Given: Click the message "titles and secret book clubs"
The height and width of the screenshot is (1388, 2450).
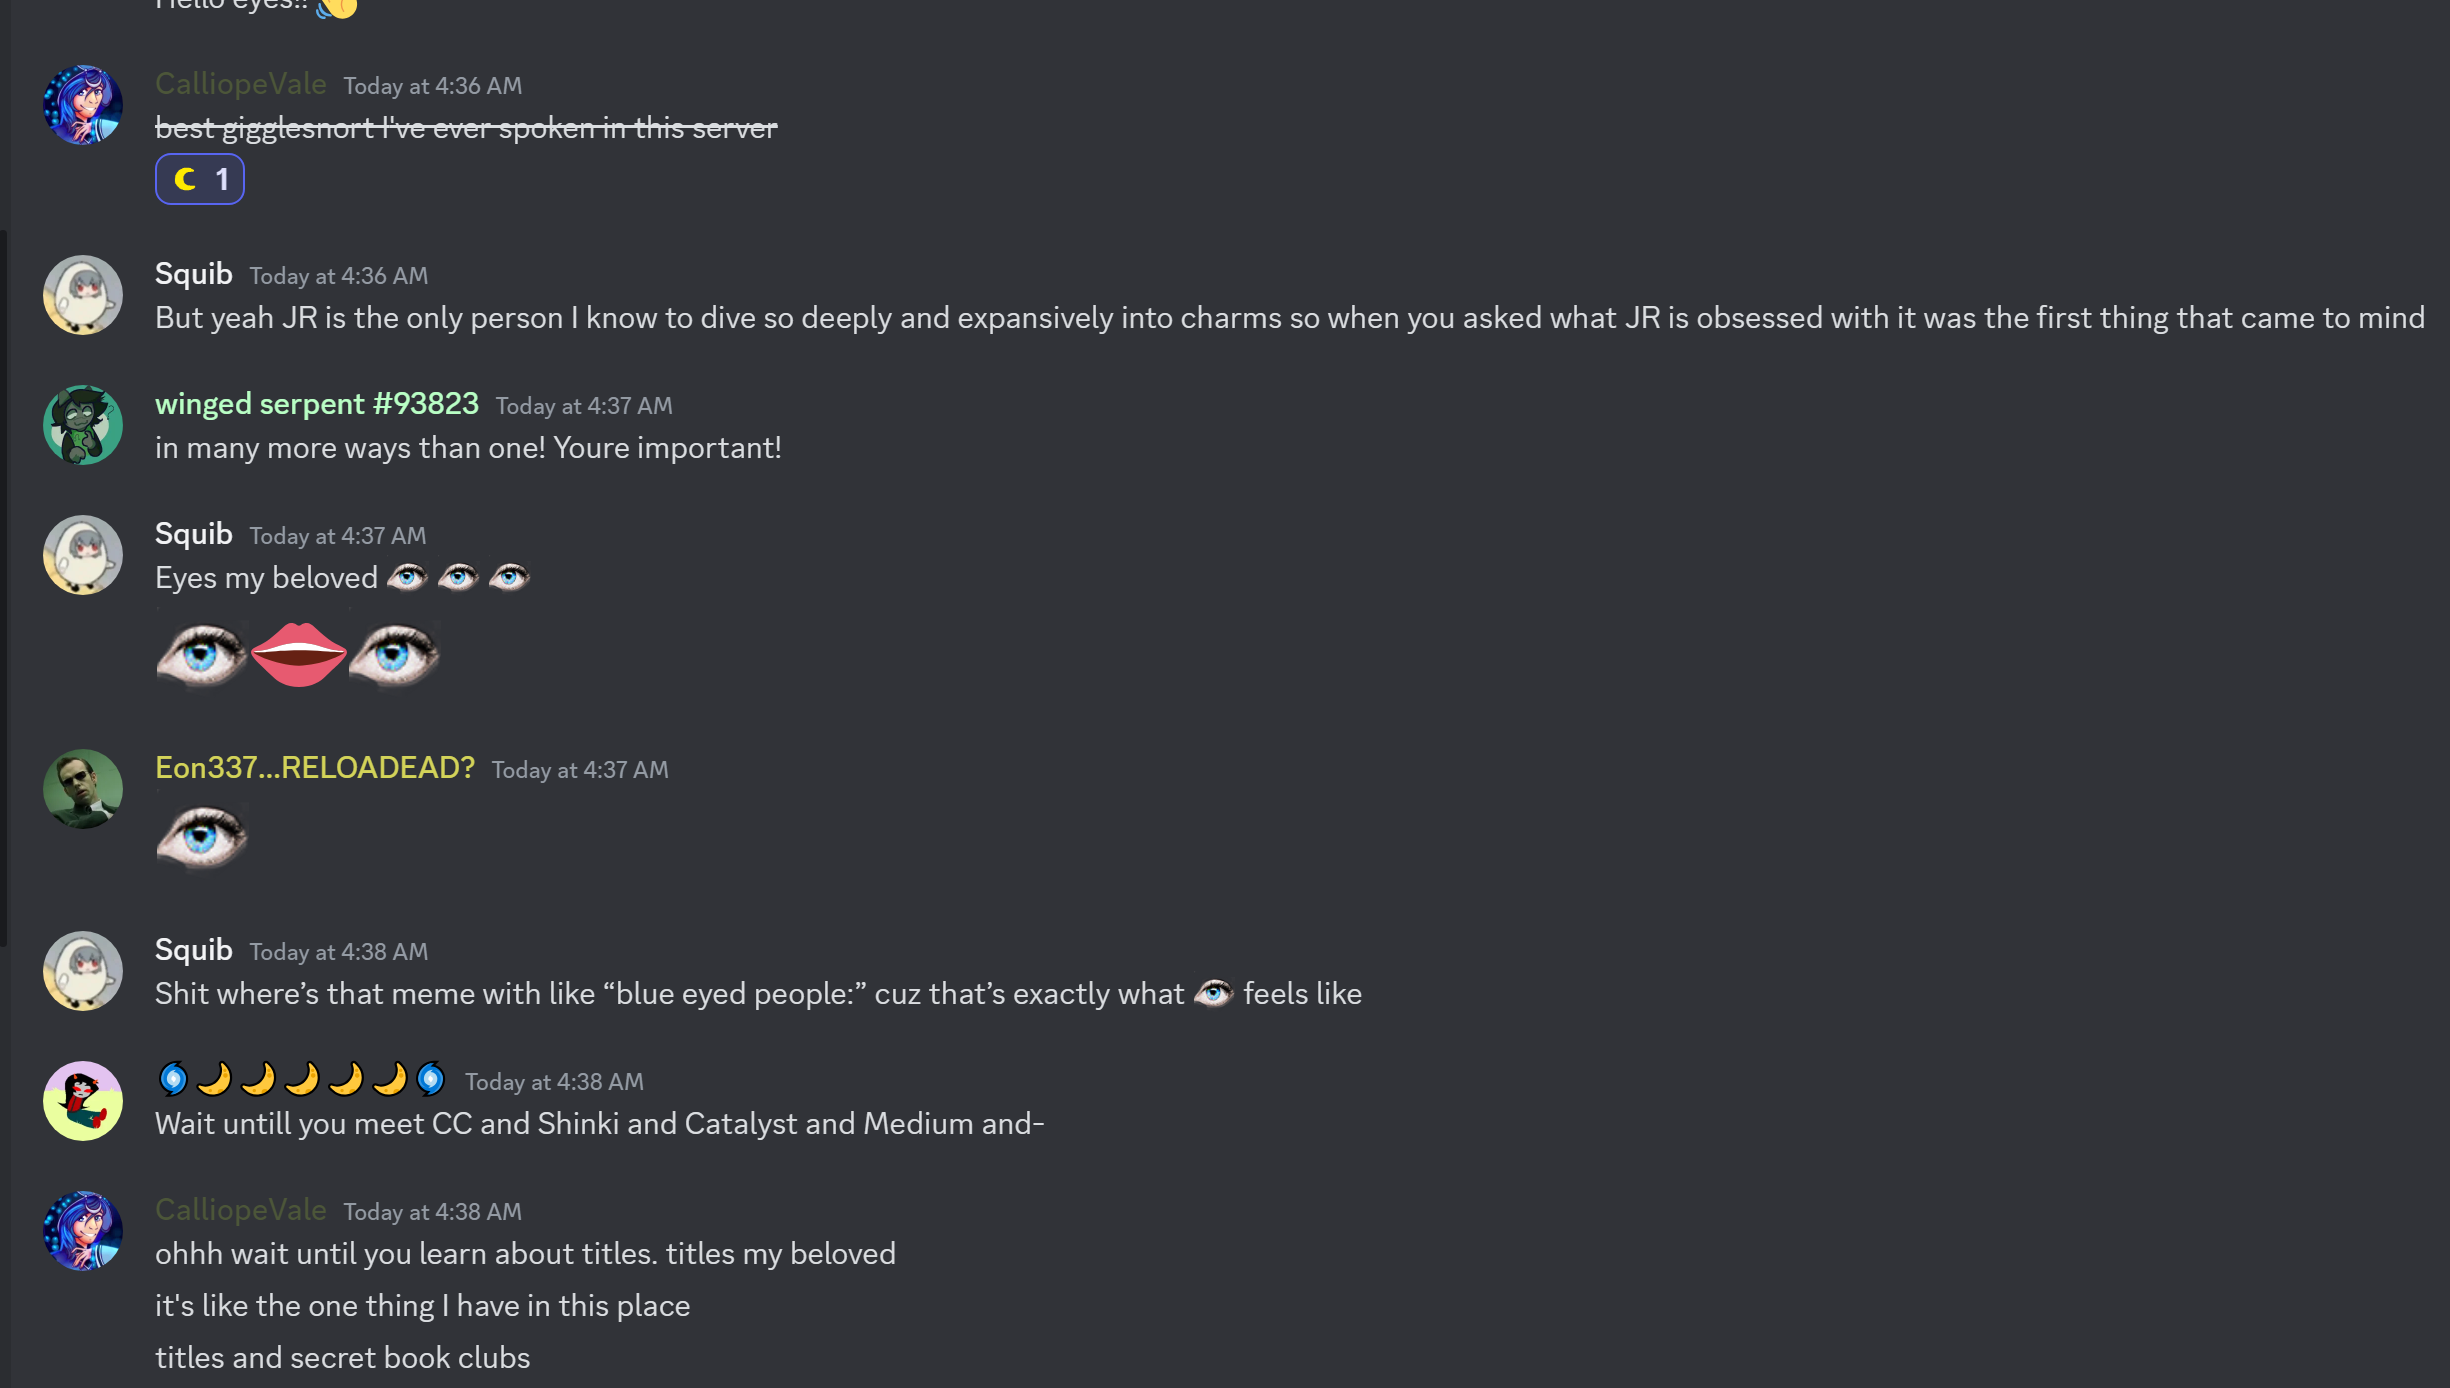Looking at the screenshot, I should tap(342, 1358).
